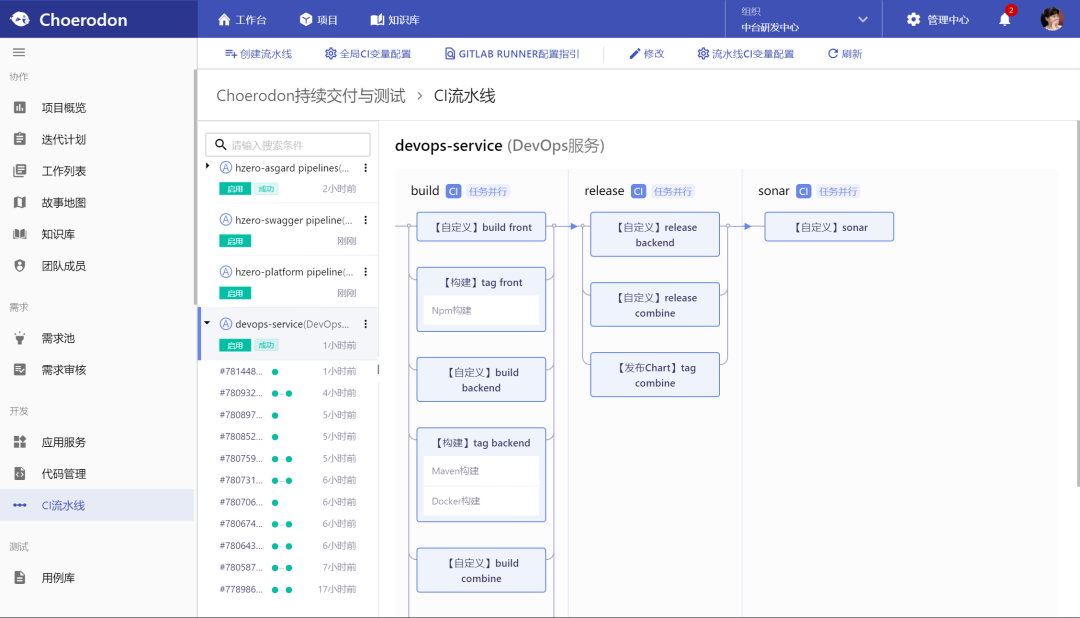Click the 修改 edit button
Image resolution: width=1080 pixels, height=618 pixels.
tap(646, 54)
